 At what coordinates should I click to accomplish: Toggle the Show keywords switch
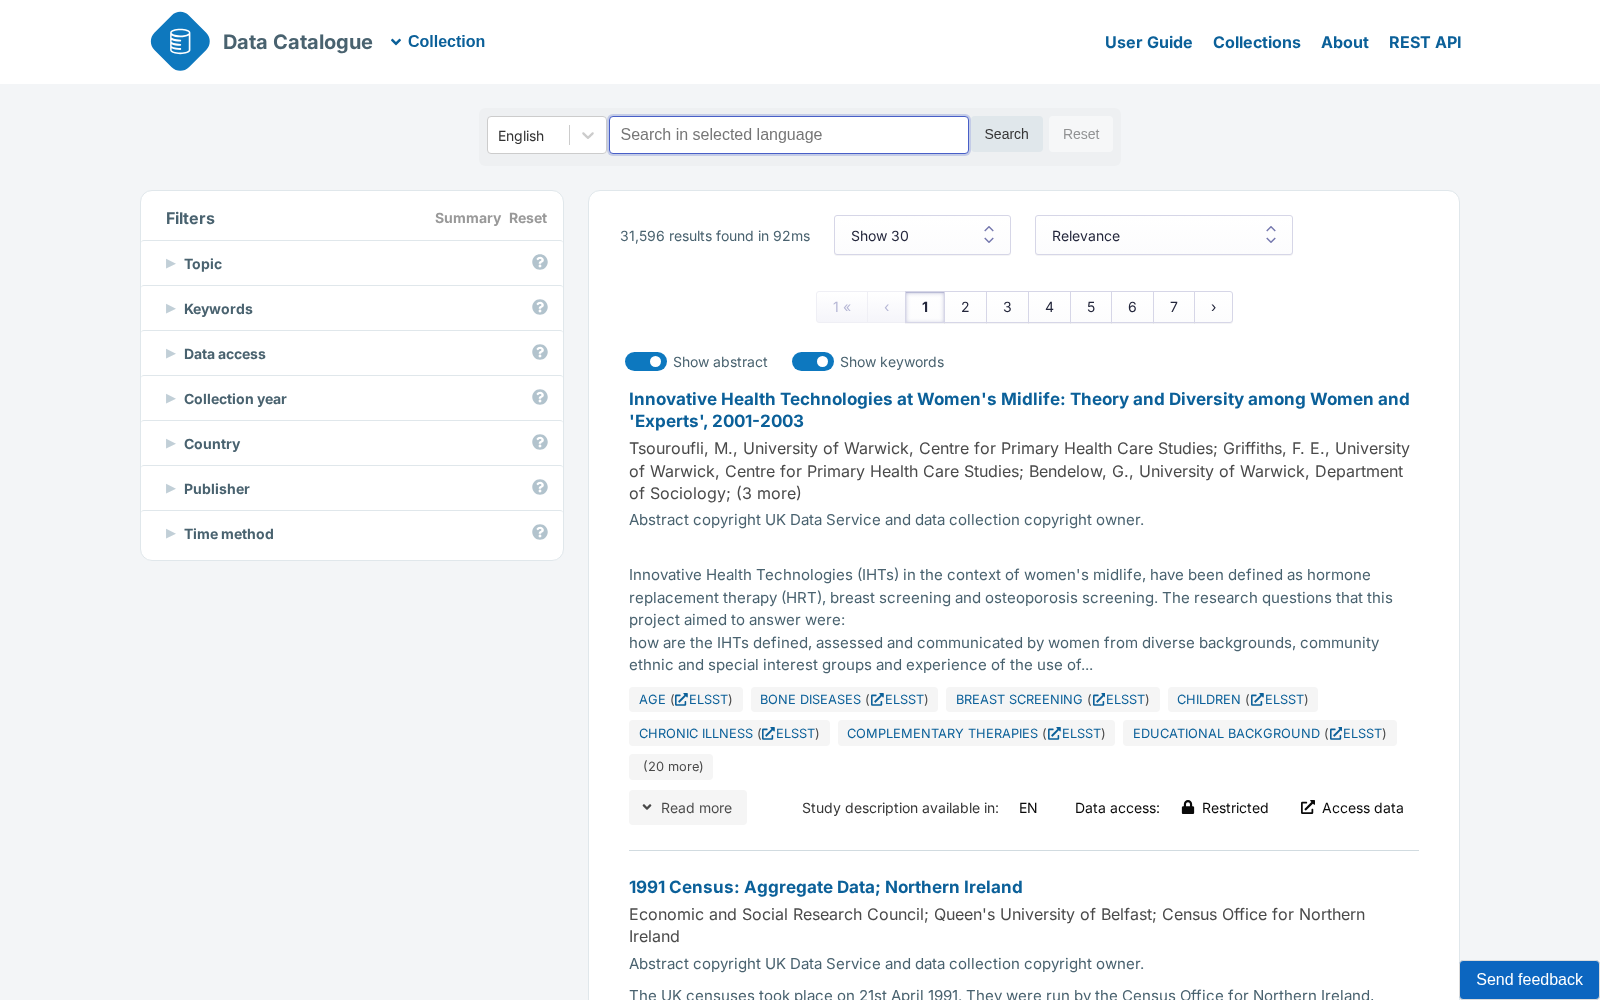[x=813, y=361]
